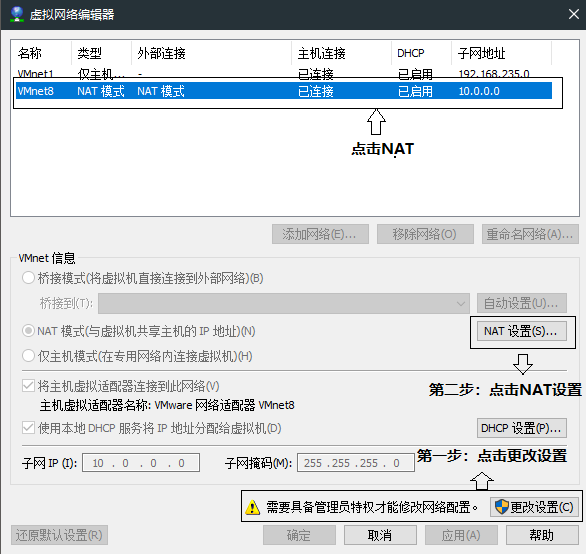The width and height of the screenshot is (586, 554).
Task: Open DHCP 设置(P)... dialog
Action: tap(522, 428)
